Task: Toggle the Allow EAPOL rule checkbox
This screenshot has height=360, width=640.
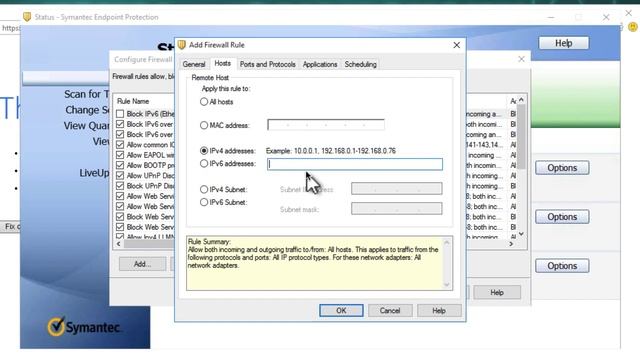Action: coord(120,155)
